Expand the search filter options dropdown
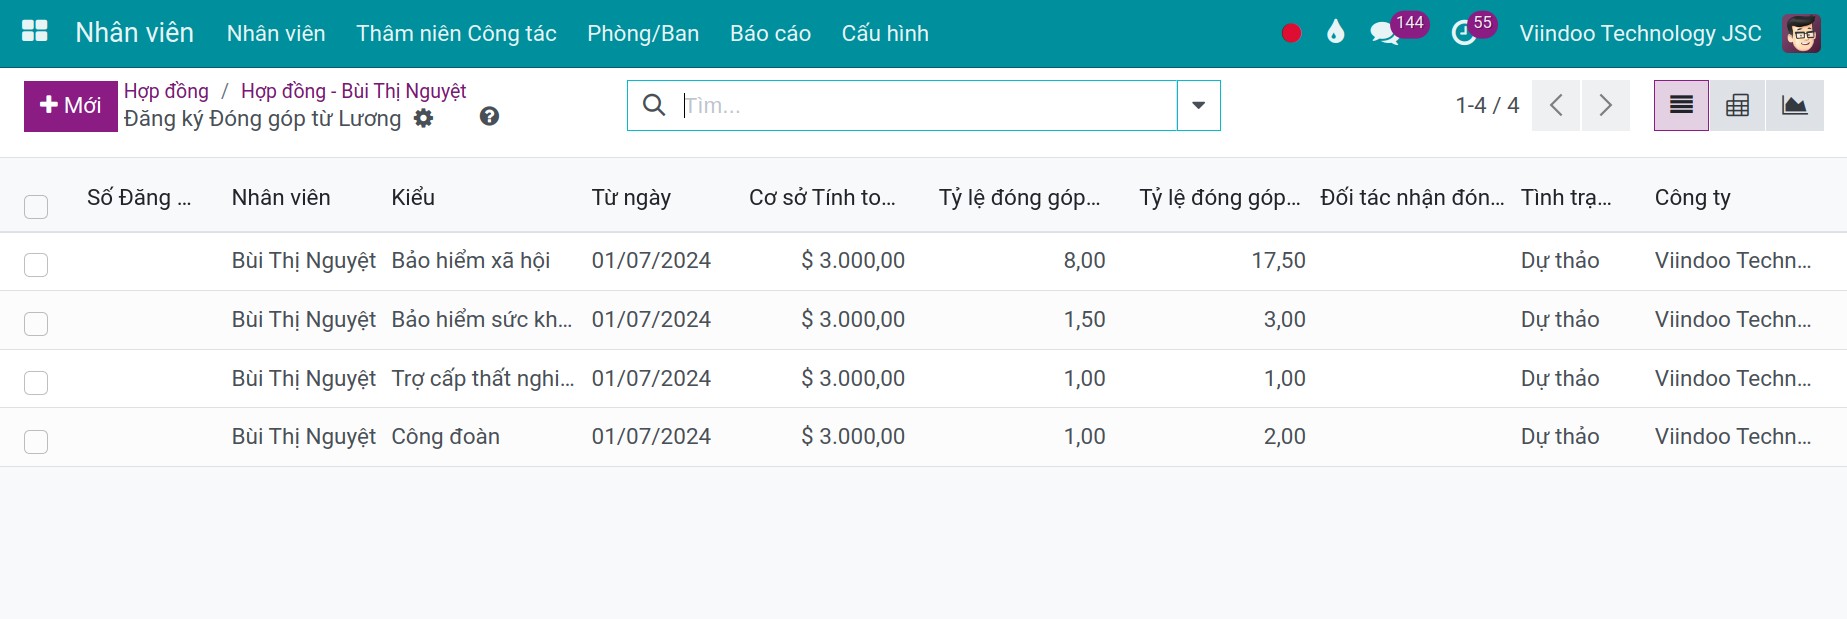This screenshot has width=1847, height=619. (x=1198, y=105)
